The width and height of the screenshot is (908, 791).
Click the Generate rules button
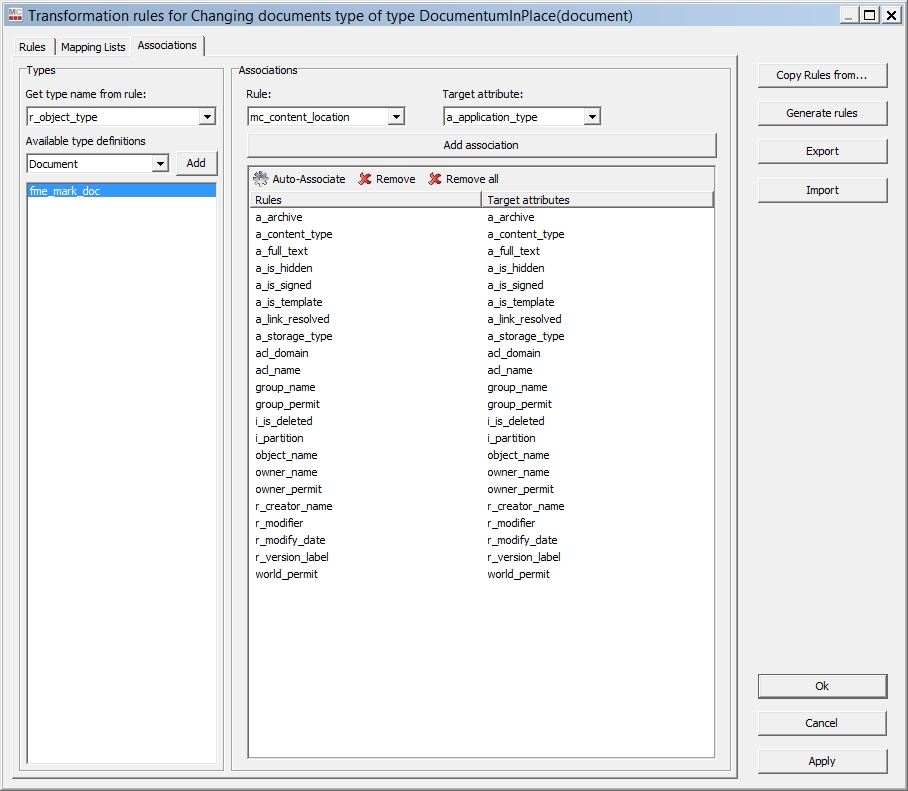[x=822, y=113]
